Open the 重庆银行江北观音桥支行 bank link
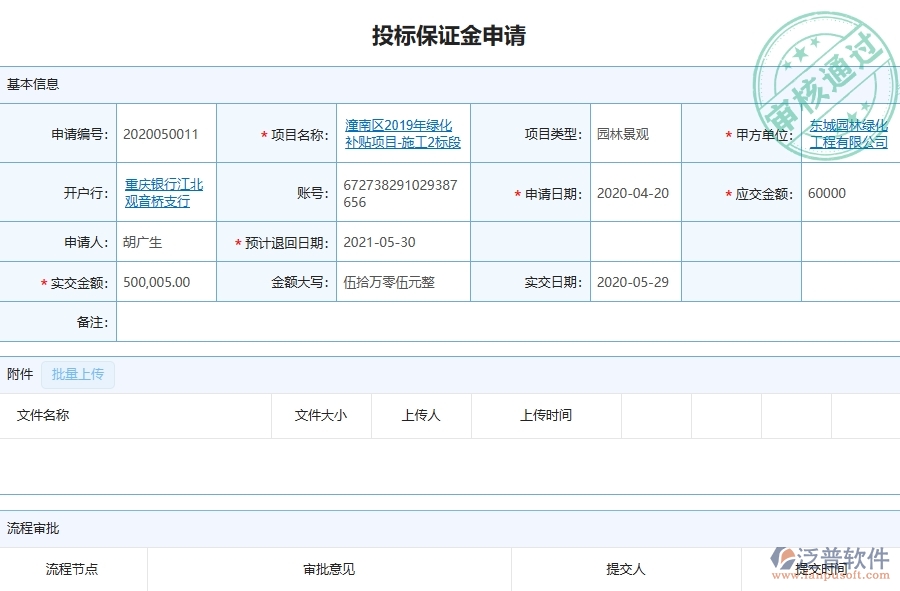 (x=165, y=192)
